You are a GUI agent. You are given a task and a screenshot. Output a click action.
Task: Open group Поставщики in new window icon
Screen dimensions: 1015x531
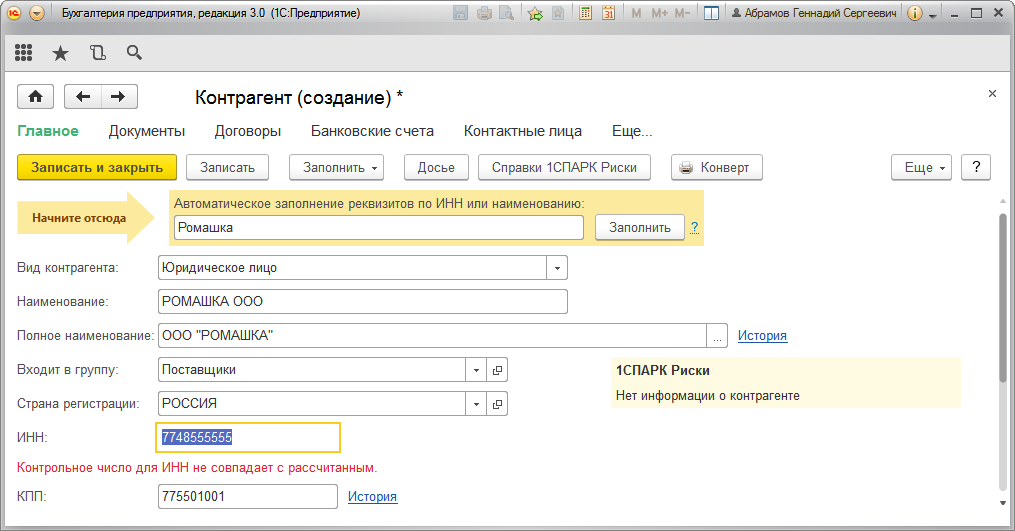click(x=497, y=370)
